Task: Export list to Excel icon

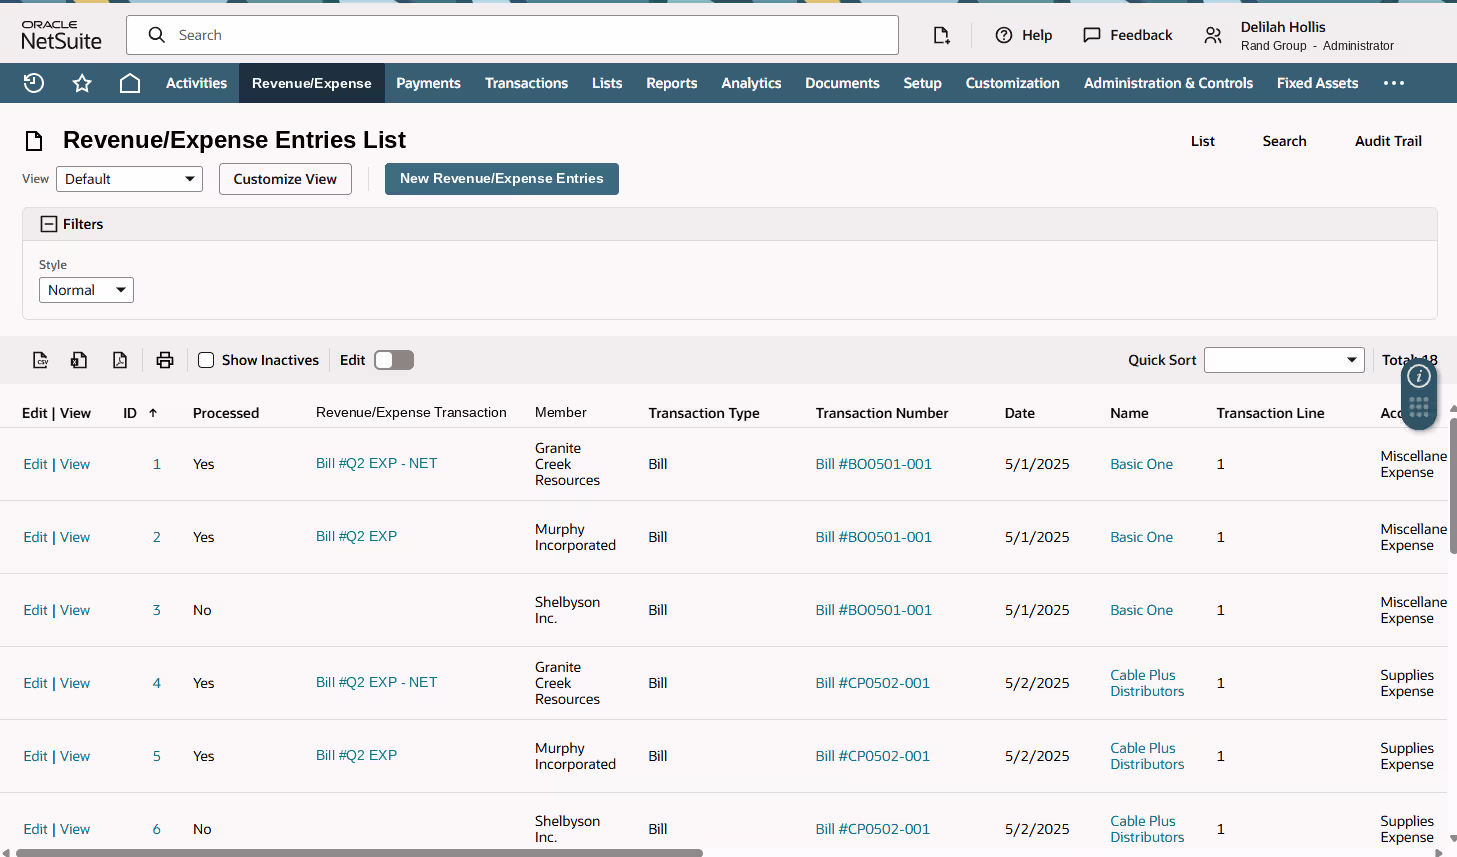Action: [x=79, y=360]
